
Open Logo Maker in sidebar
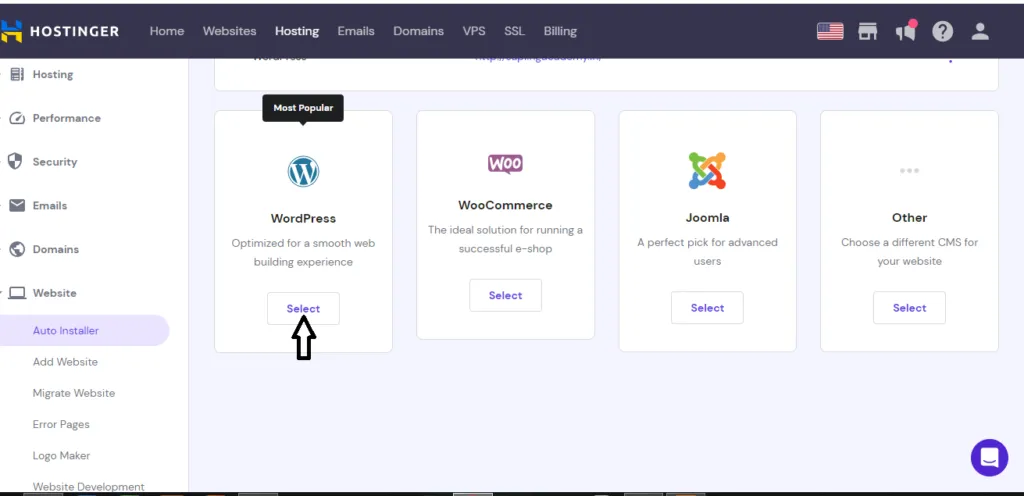pyautogui.click(x=61, y=456)
